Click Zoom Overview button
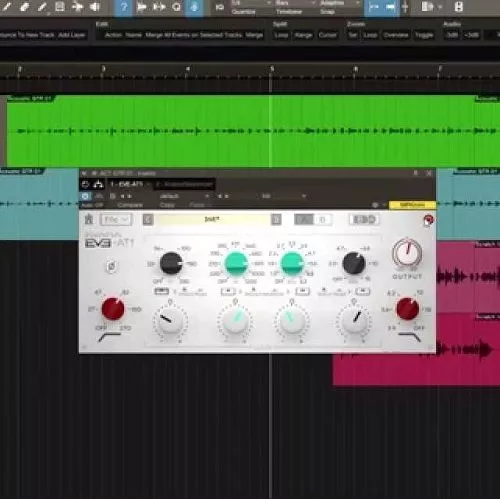 (x=396, y=35)
